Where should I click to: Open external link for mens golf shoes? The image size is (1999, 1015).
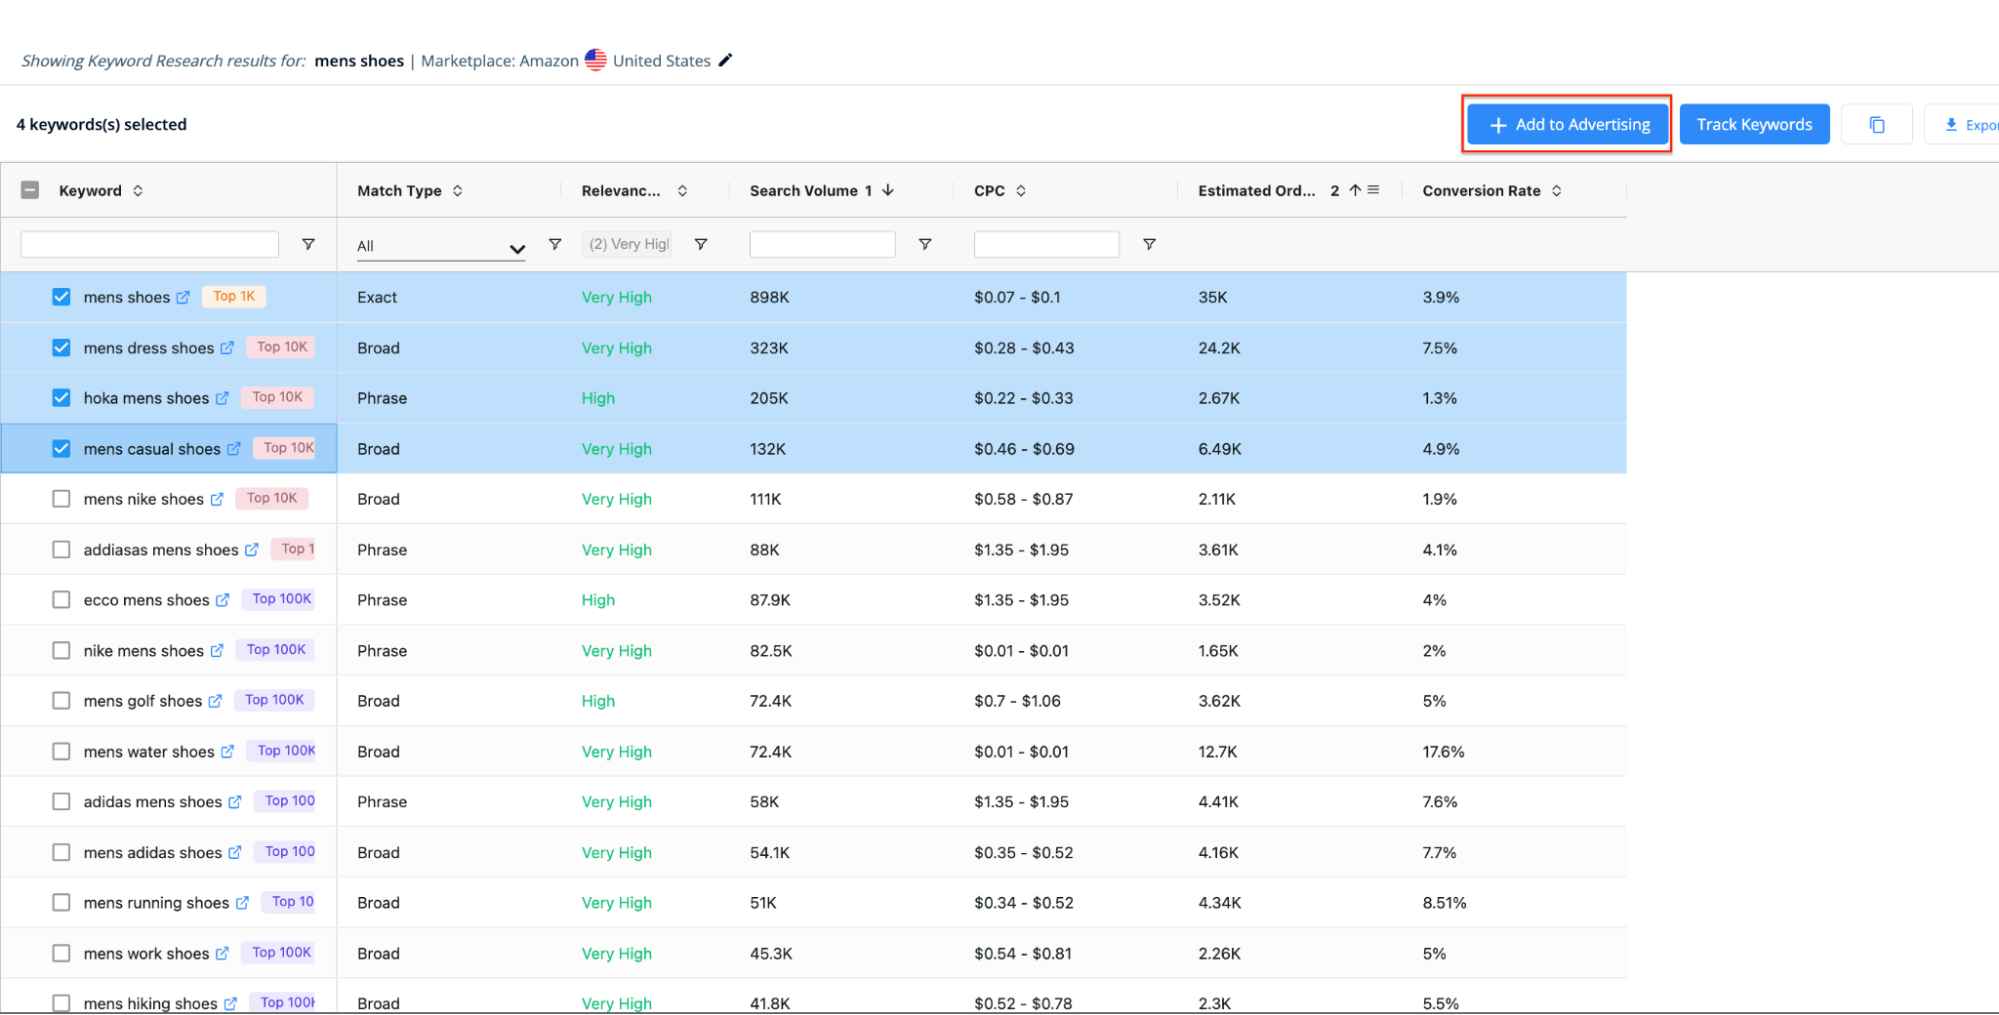(215, 701)
